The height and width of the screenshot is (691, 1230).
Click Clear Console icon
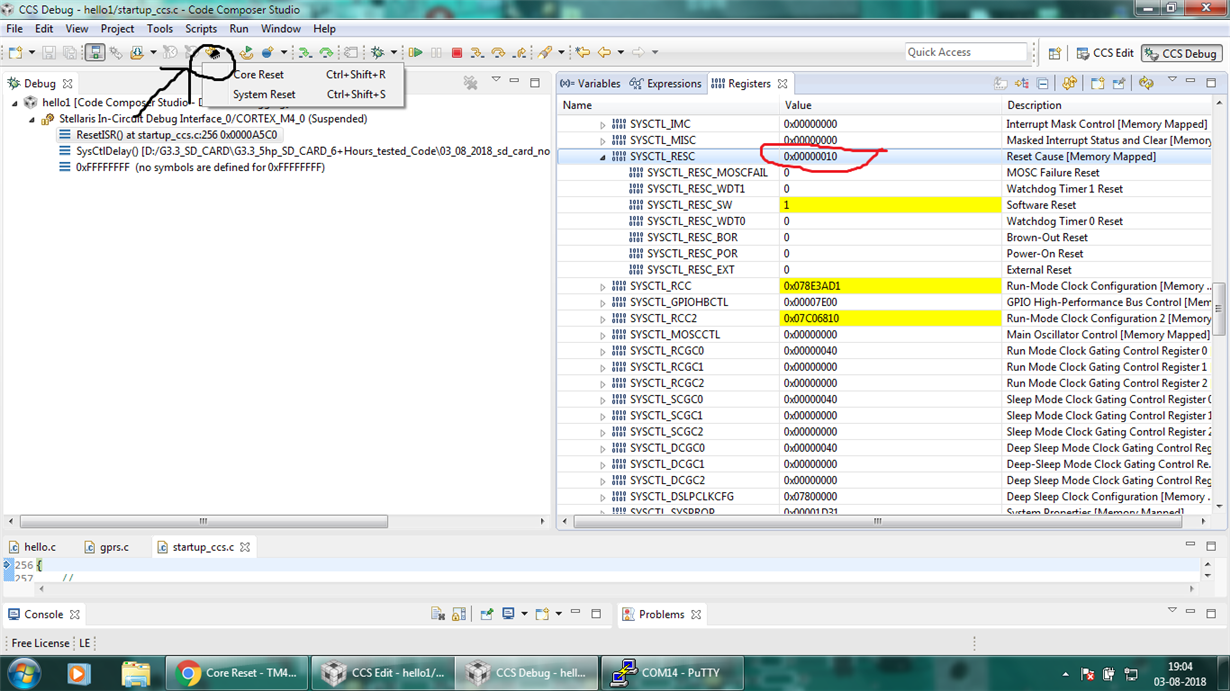[x=437, y=614]
